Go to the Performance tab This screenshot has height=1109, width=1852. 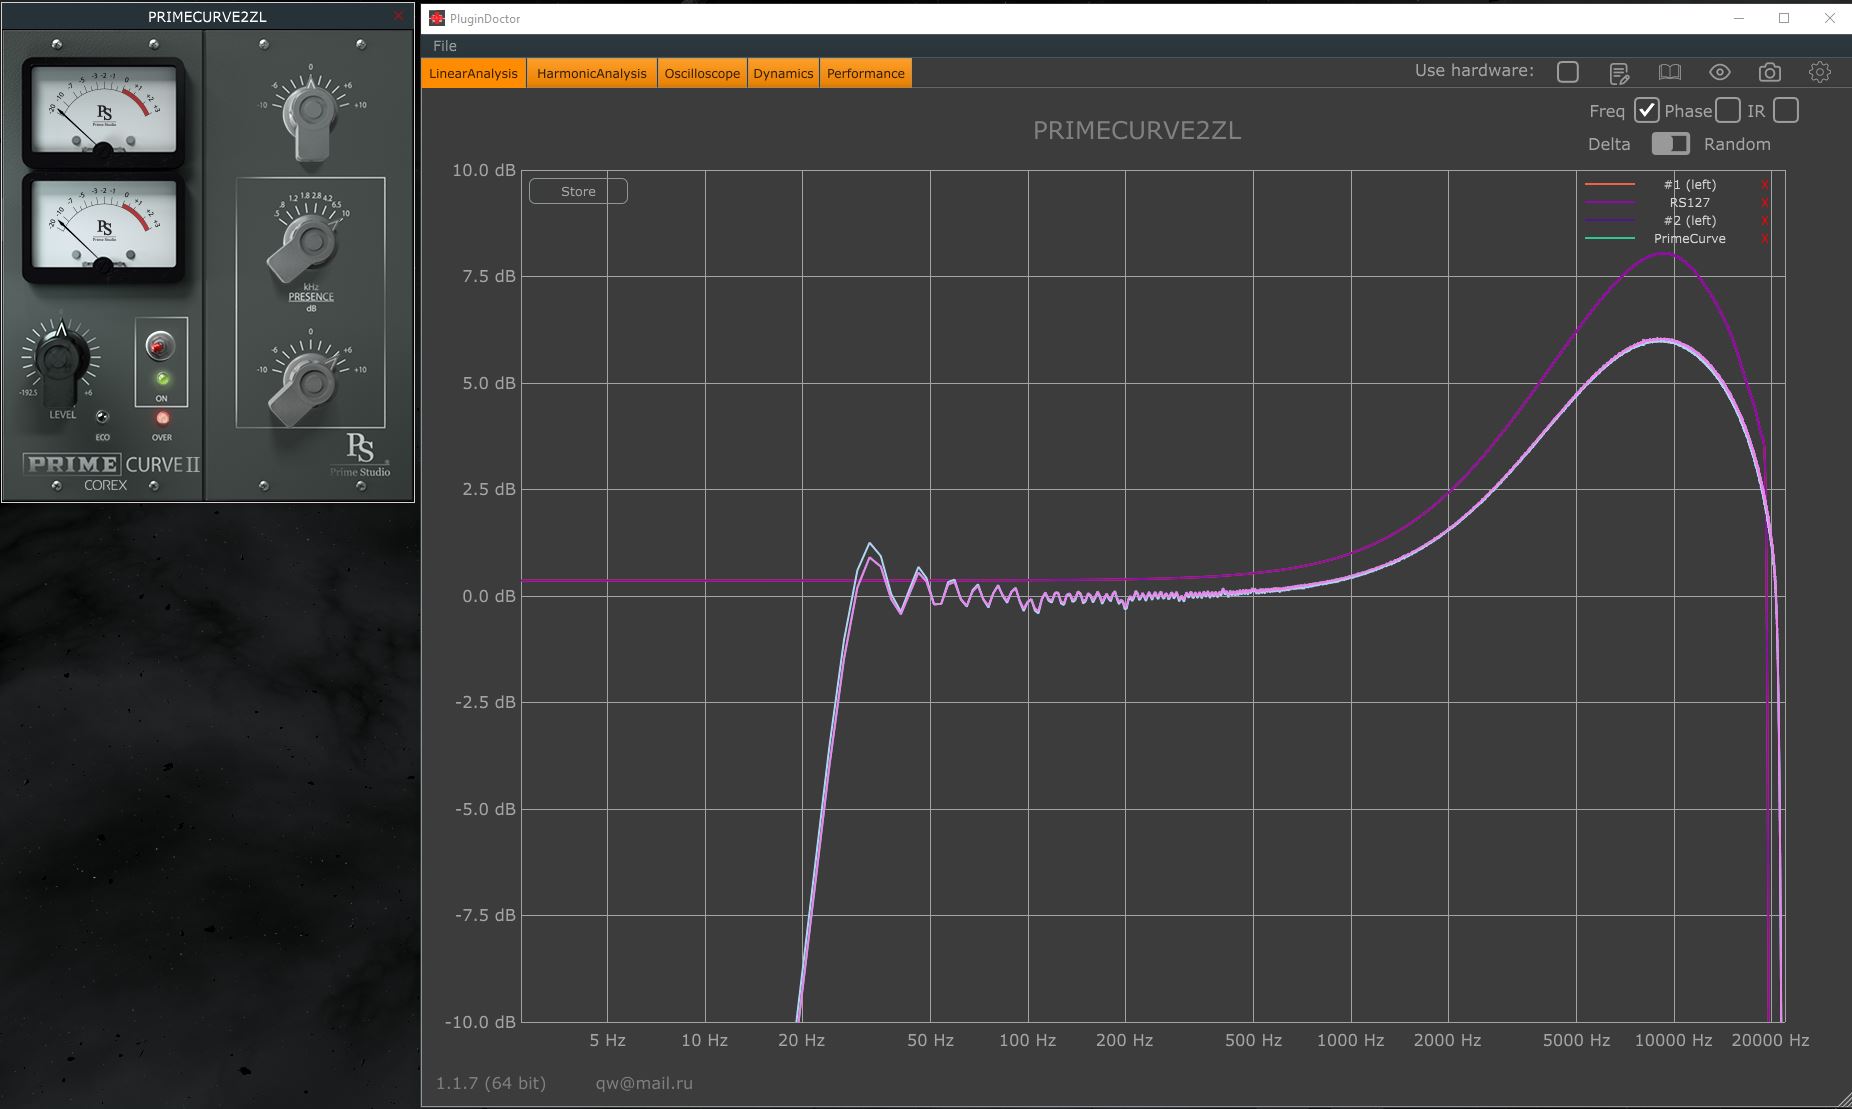click(866, 73)
